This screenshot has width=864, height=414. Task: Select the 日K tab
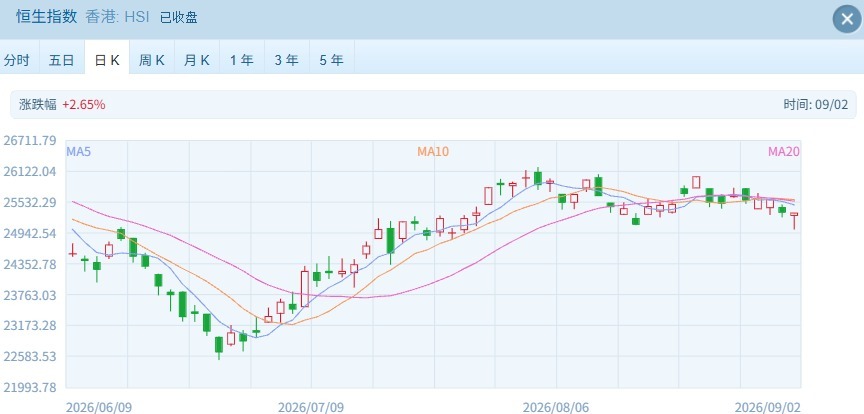[107, 60]
